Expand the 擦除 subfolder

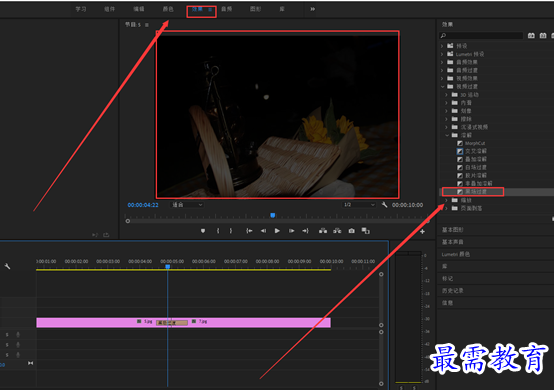[447, 119]
